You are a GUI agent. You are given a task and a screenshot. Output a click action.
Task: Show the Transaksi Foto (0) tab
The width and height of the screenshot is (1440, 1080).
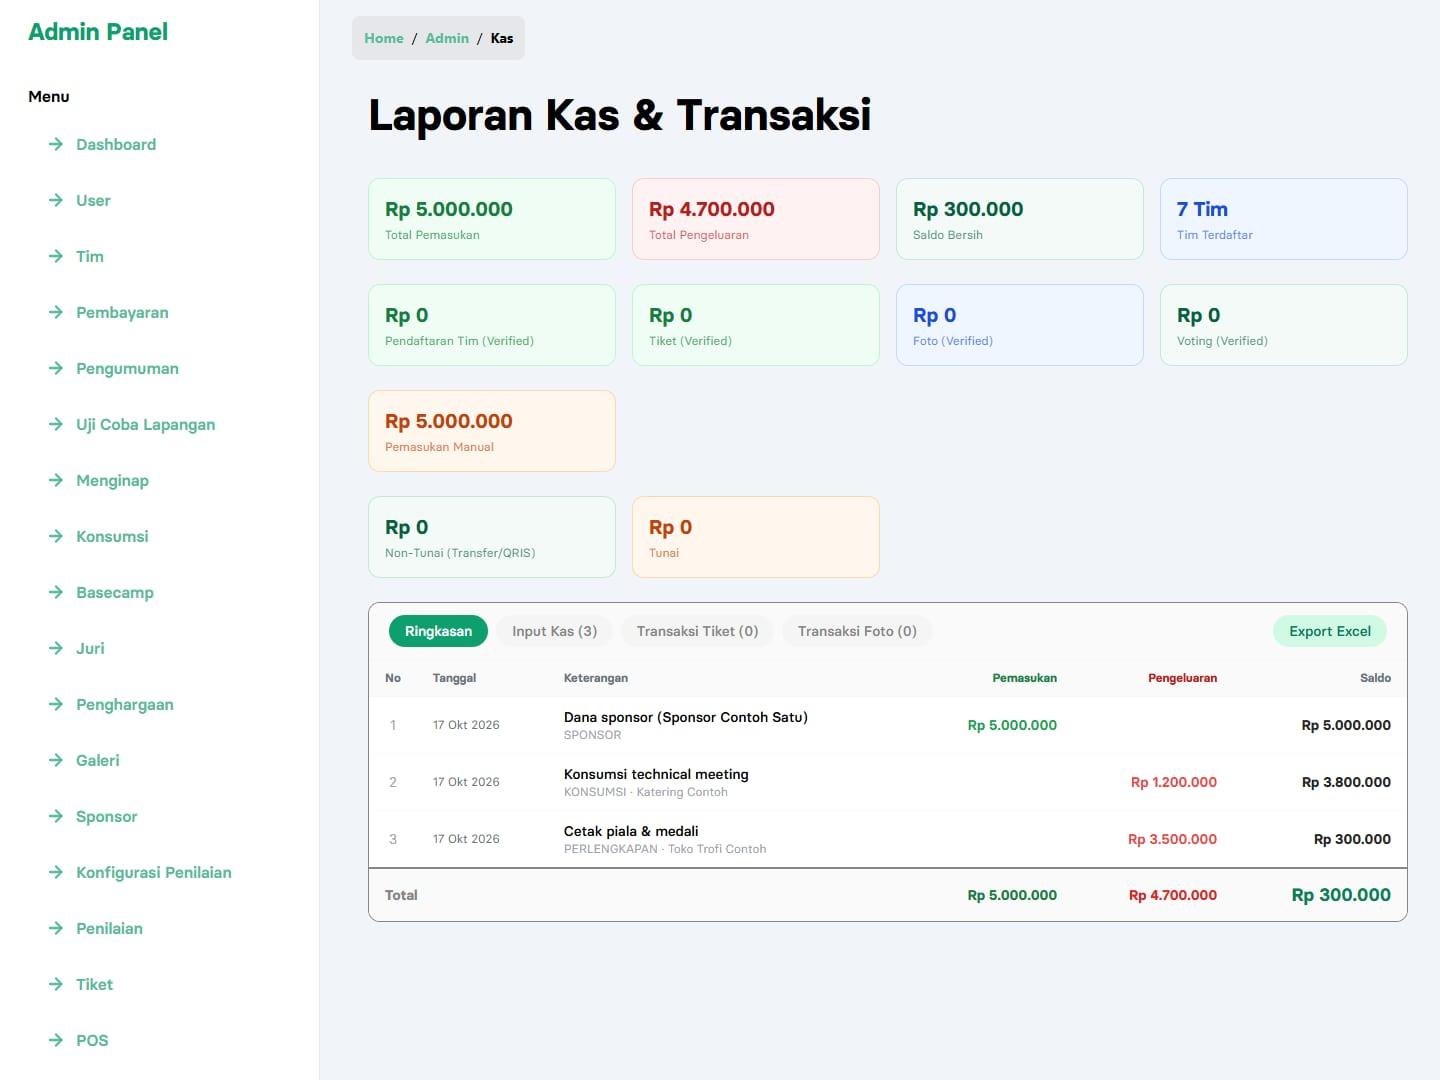(857, 631)
